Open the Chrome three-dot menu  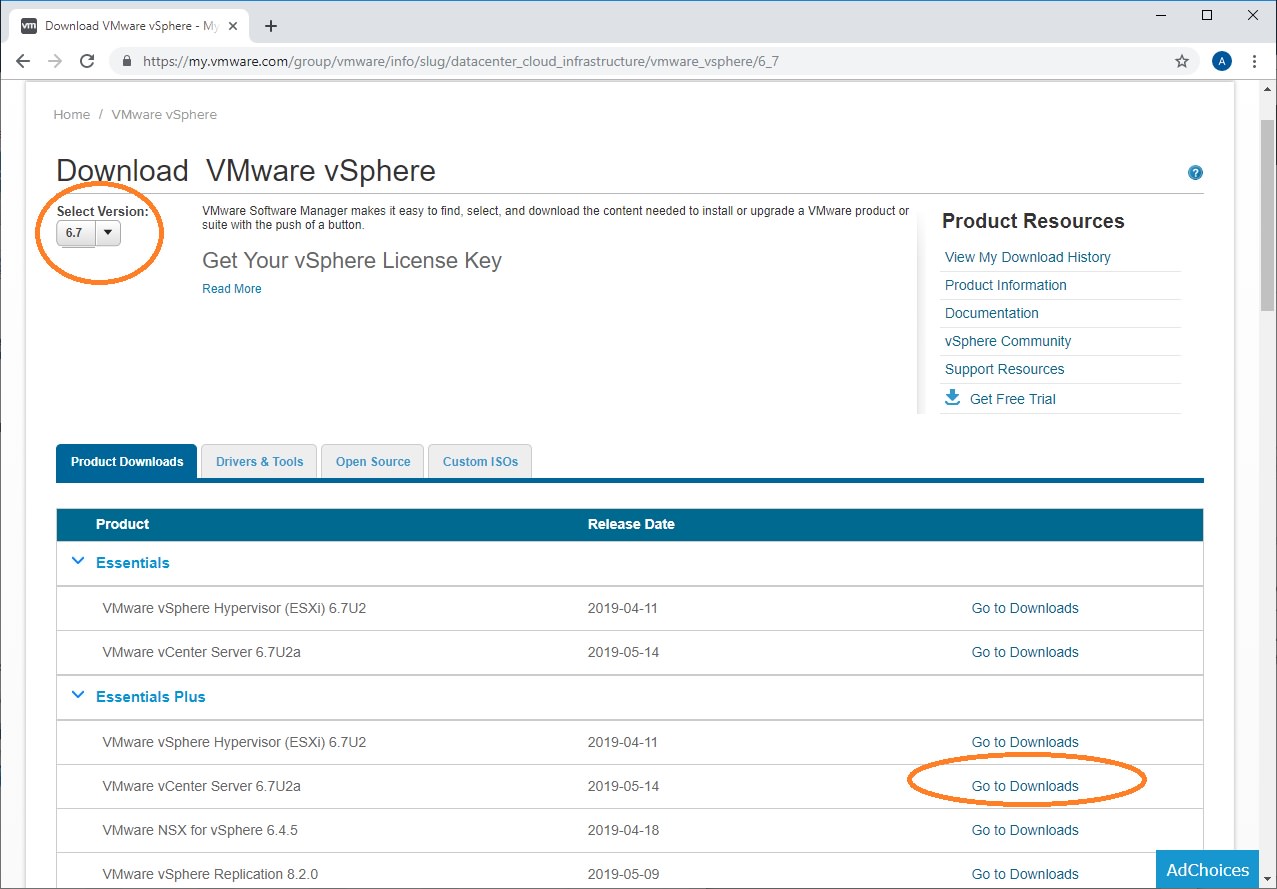point(1254,61)
